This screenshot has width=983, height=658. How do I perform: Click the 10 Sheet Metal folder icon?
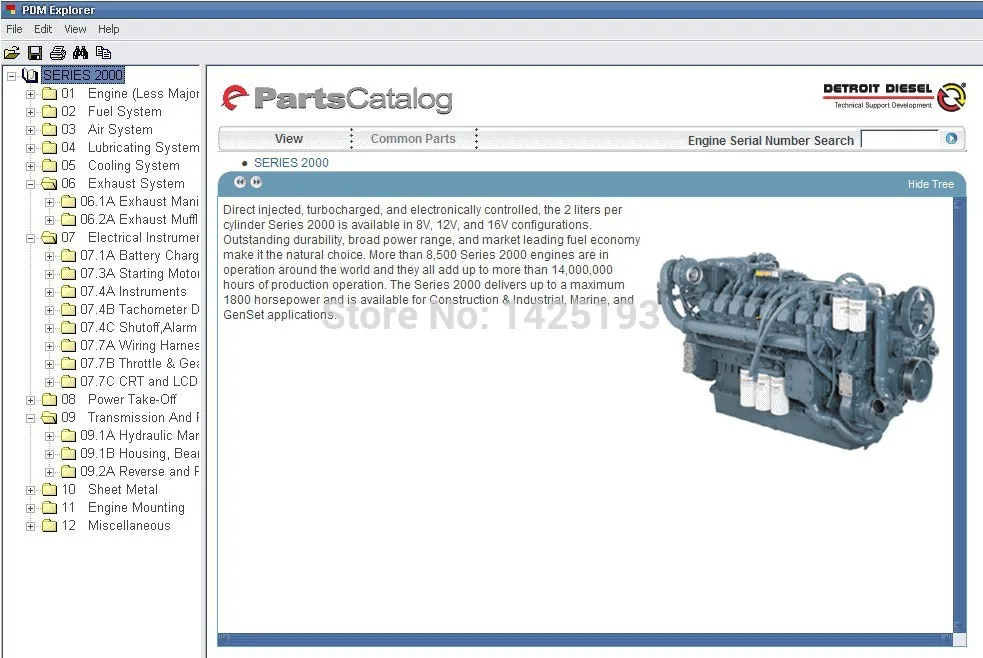50,489
